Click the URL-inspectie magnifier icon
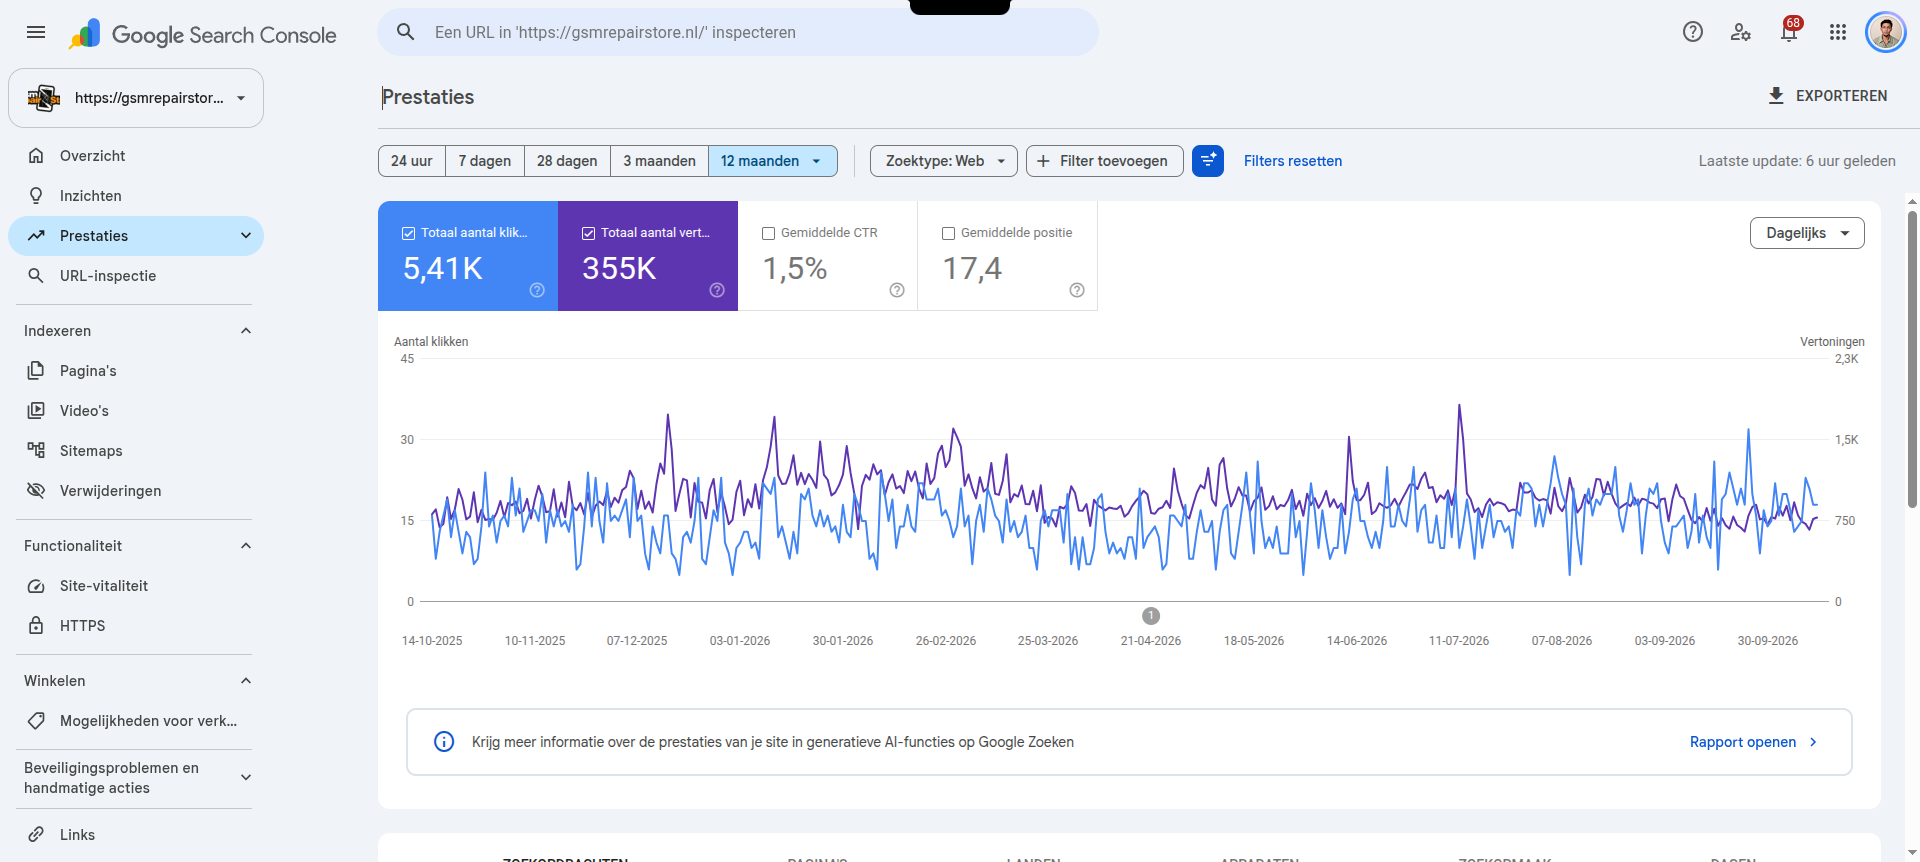1920x862 pixels. click(x=36, y=276)
